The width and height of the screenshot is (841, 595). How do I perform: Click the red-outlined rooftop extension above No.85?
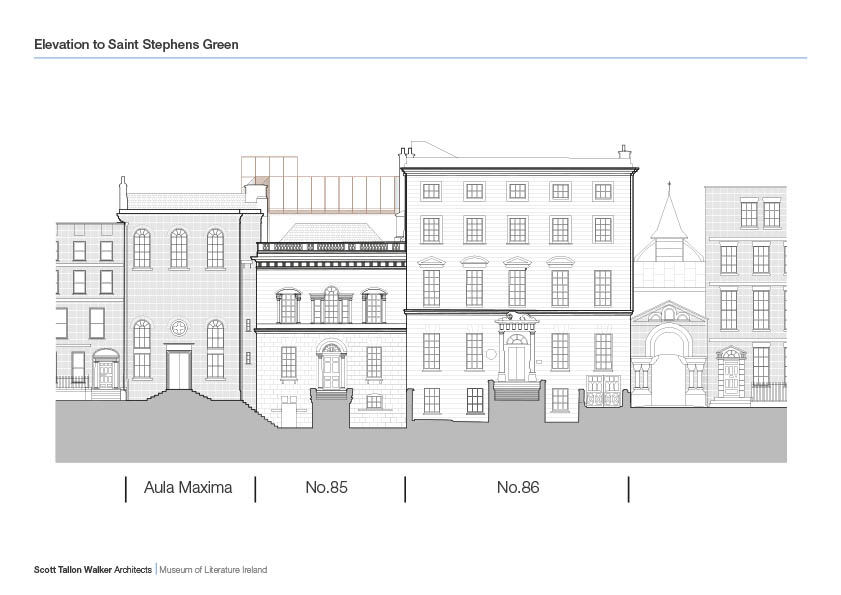click(x=322, y=186)
